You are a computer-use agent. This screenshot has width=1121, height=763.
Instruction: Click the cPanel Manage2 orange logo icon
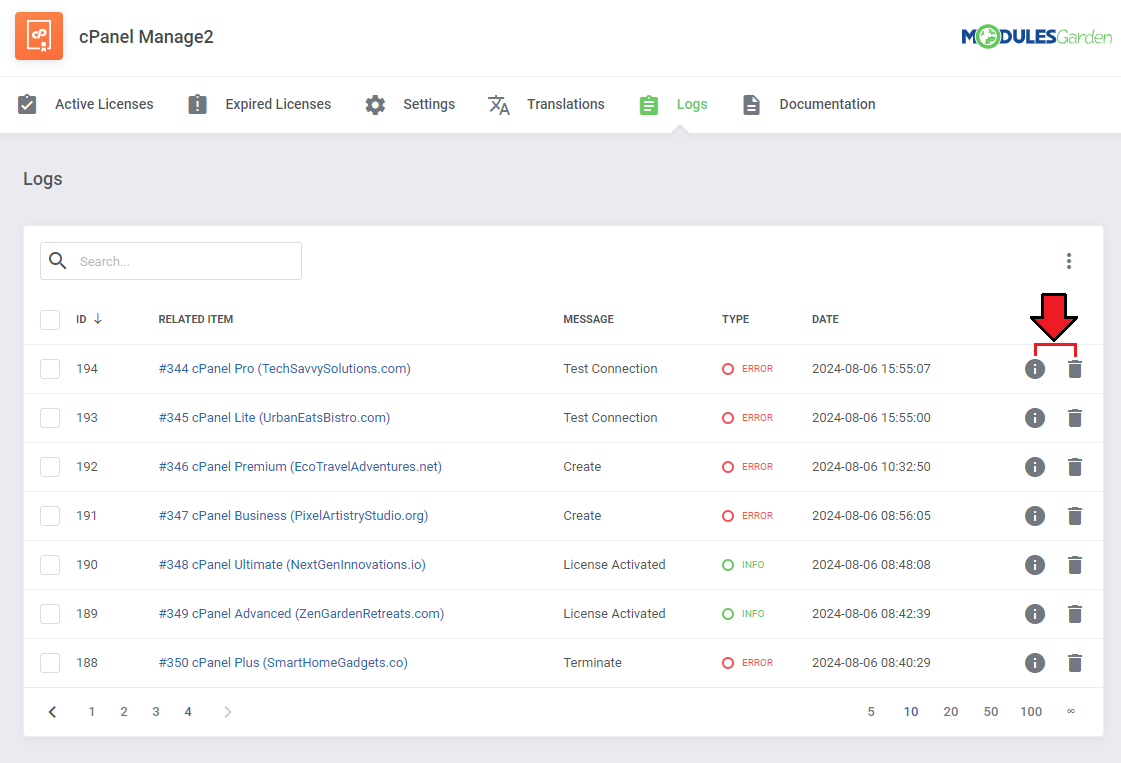click(39, 36)
